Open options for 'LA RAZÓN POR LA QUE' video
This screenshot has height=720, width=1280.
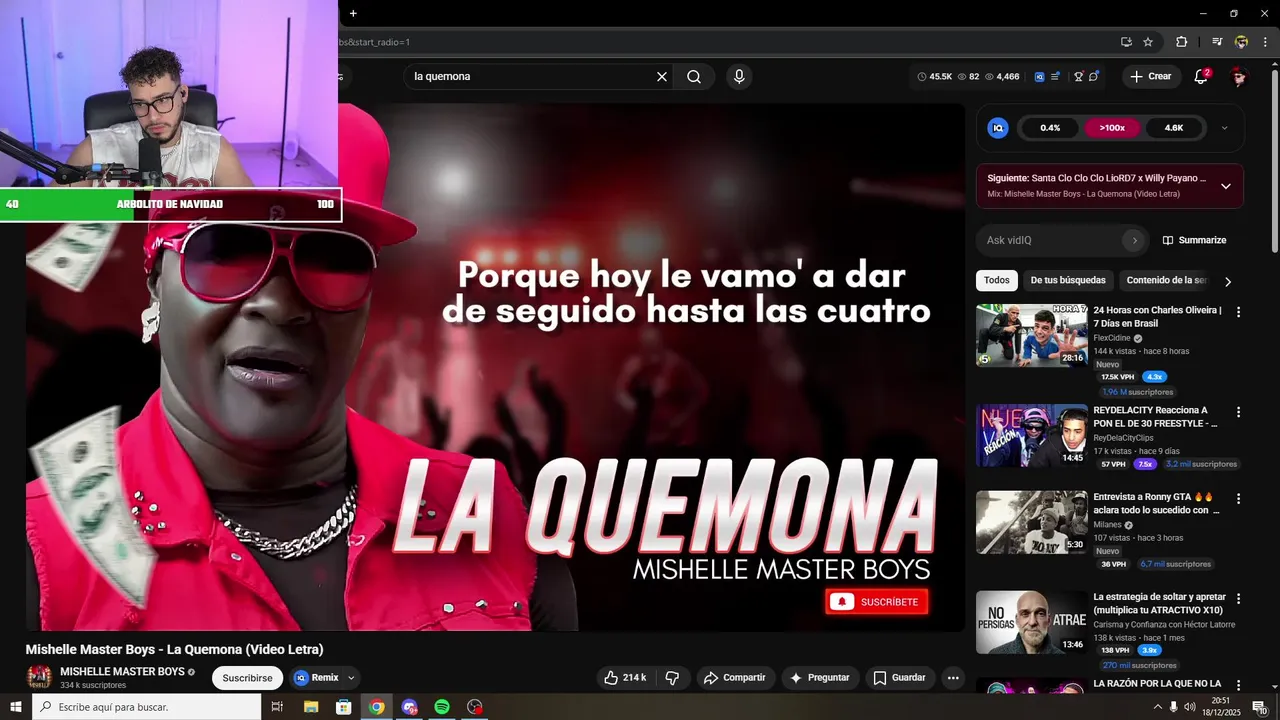coord(1239,685)
